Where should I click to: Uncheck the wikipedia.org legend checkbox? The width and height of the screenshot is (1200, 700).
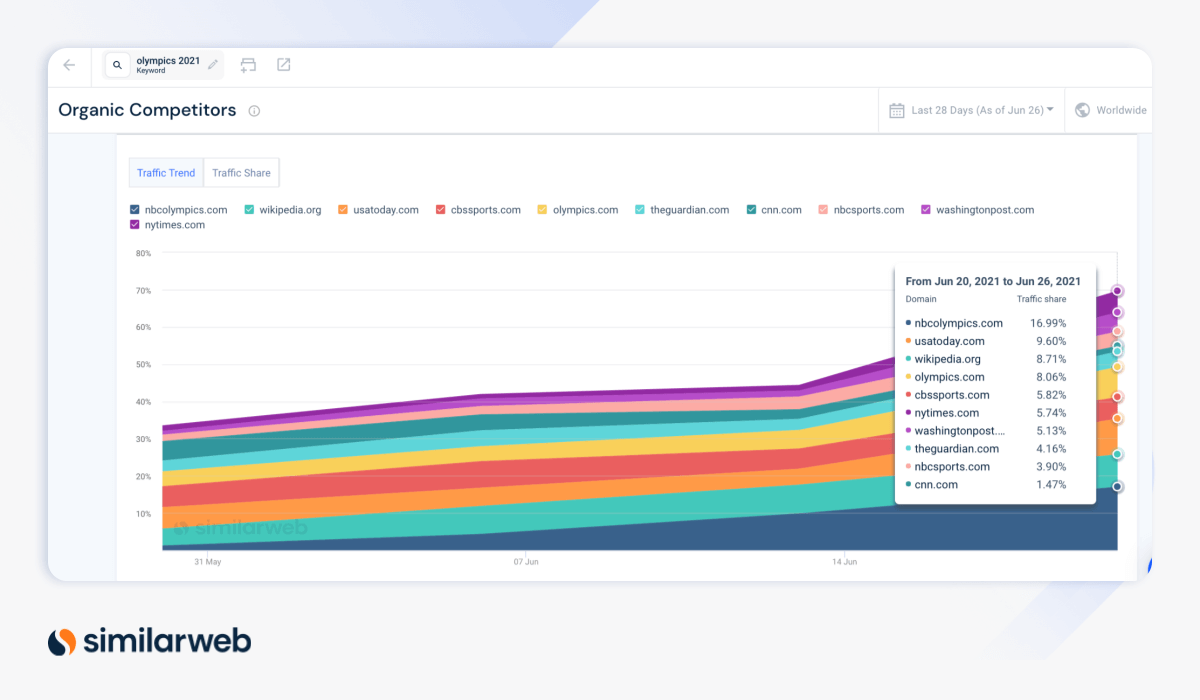250,210
